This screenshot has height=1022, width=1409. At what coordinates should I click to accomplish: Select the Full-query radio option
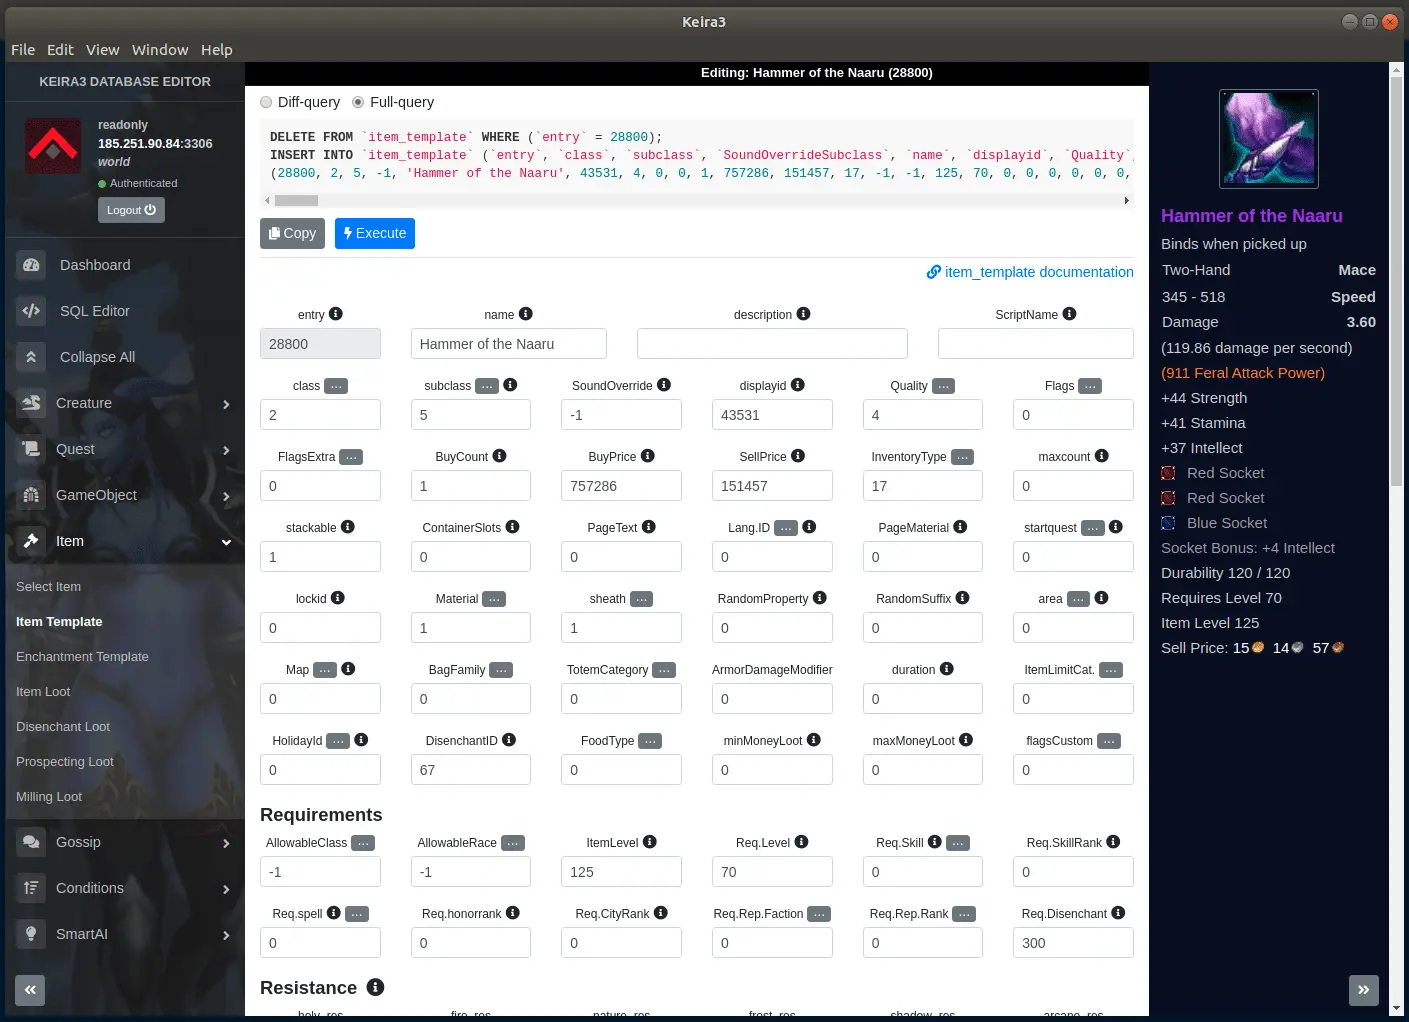pos(358,102)
